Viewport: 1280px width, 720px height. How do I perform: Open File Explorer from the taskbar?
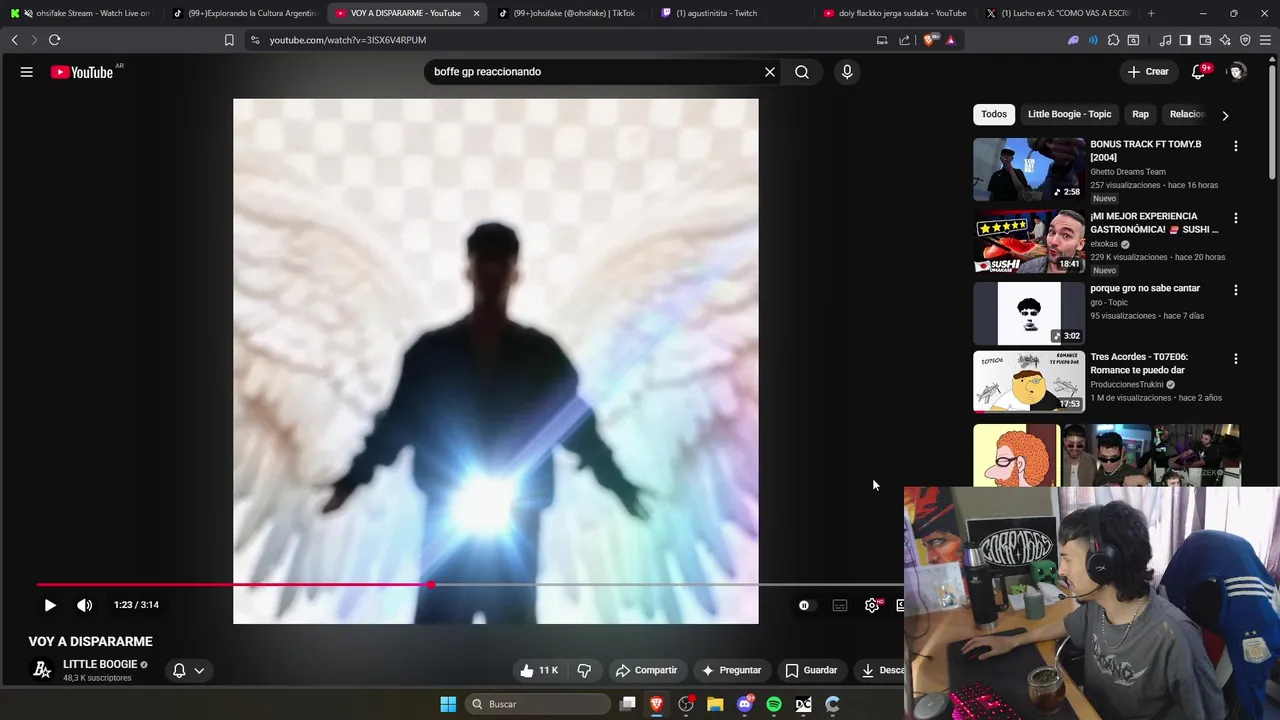715,704
